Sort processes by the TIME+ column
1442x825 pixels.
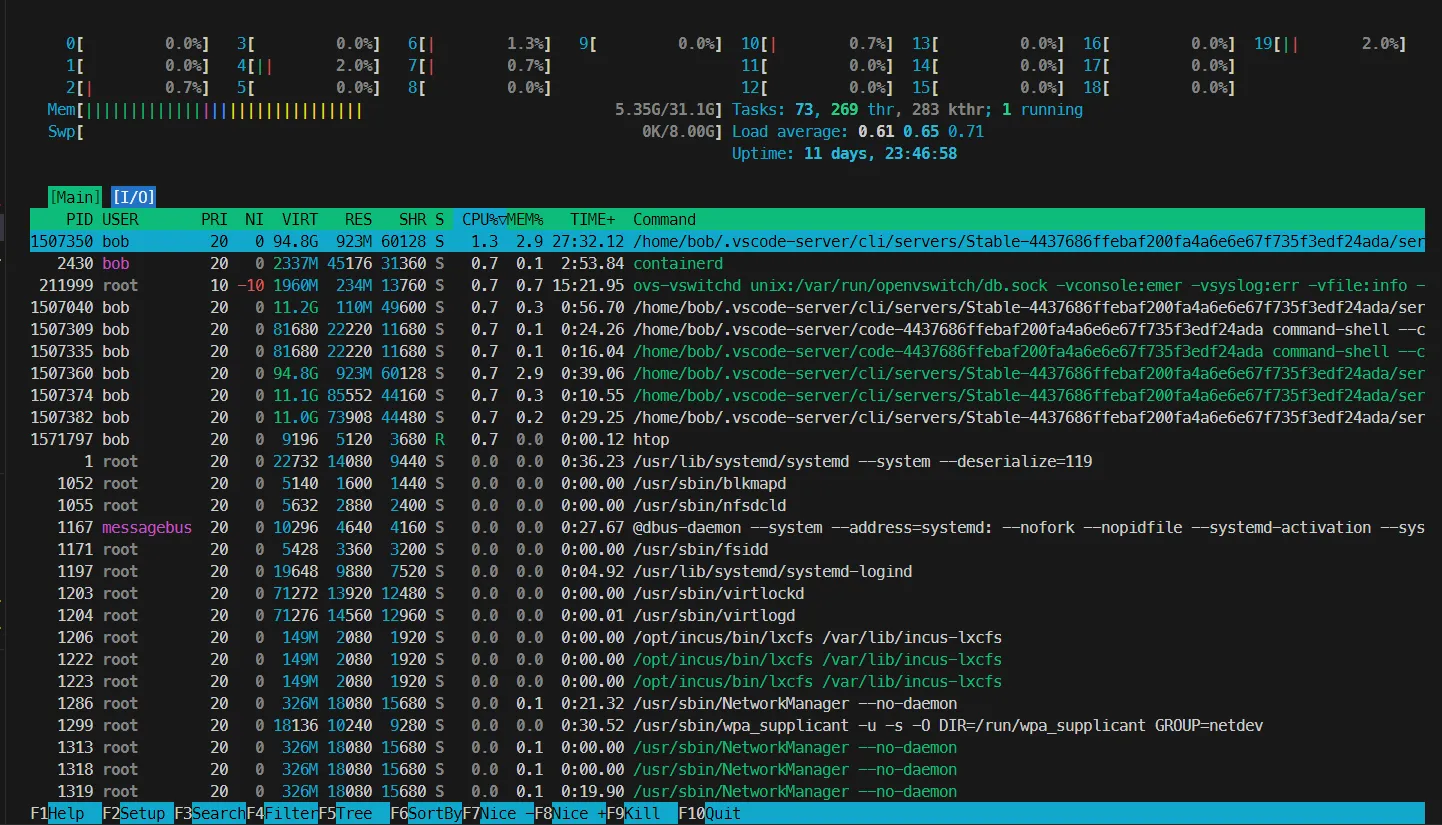[592, 219]
